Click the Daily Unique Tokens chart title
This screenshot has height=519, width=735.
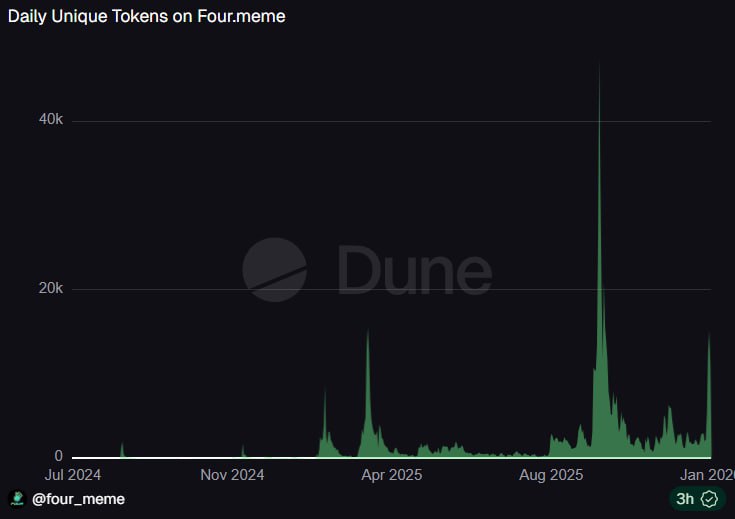pyautogui.click(x=147, y=17)
